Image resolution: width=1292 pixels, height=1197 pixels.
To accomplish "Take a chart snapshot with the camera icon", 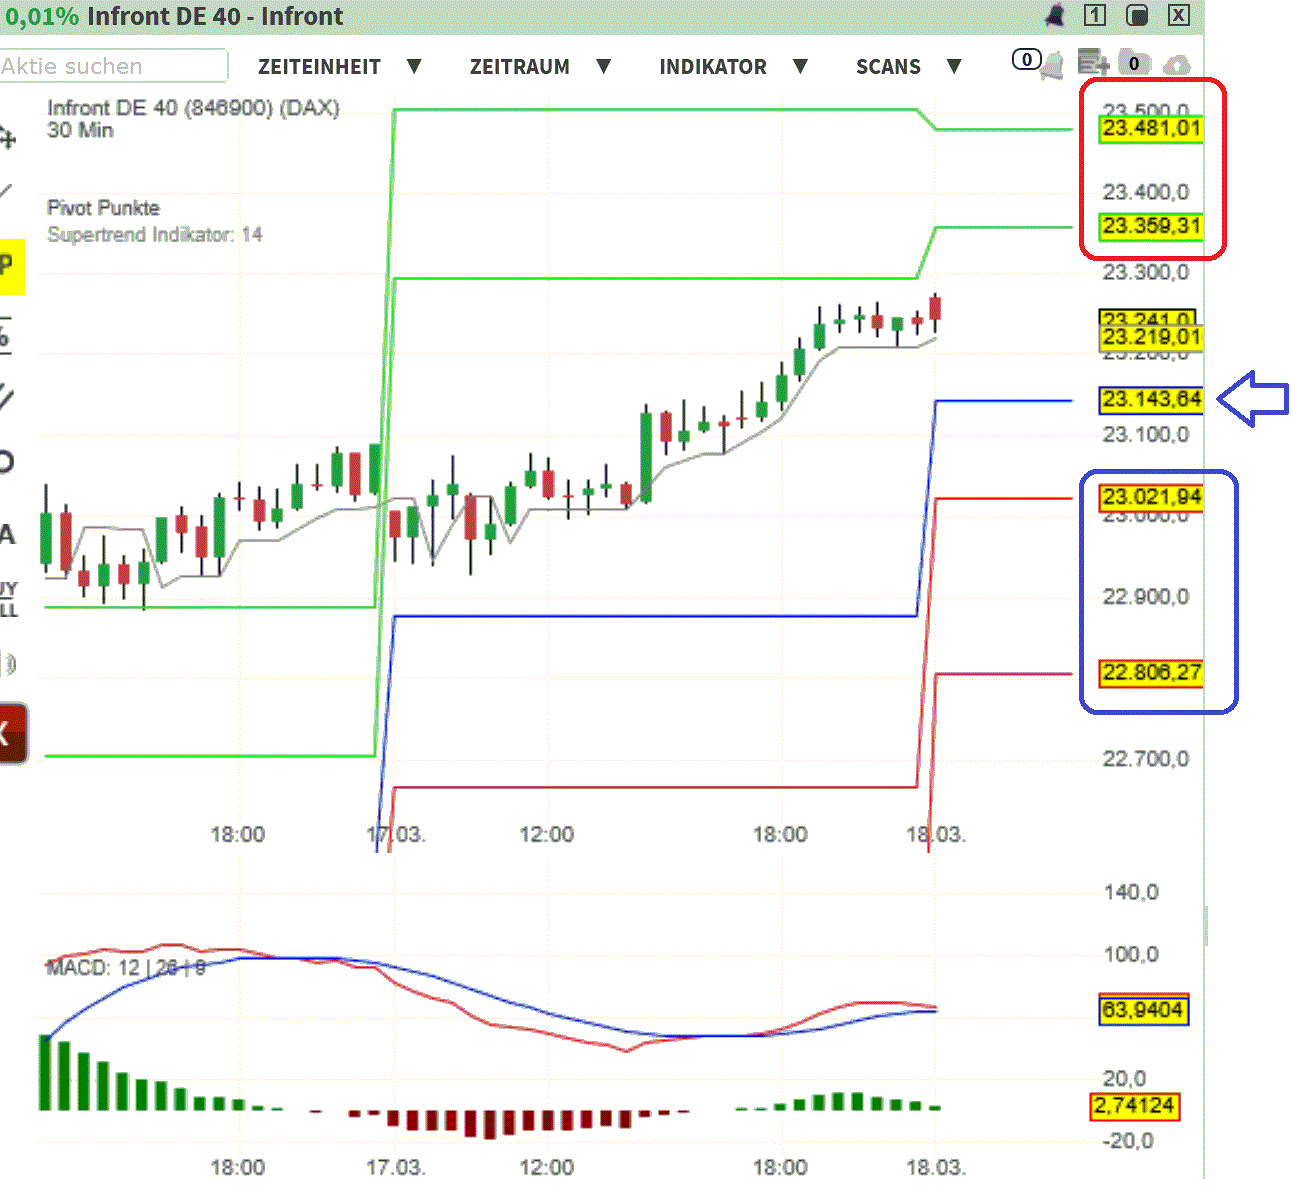I will (1135, 62).
